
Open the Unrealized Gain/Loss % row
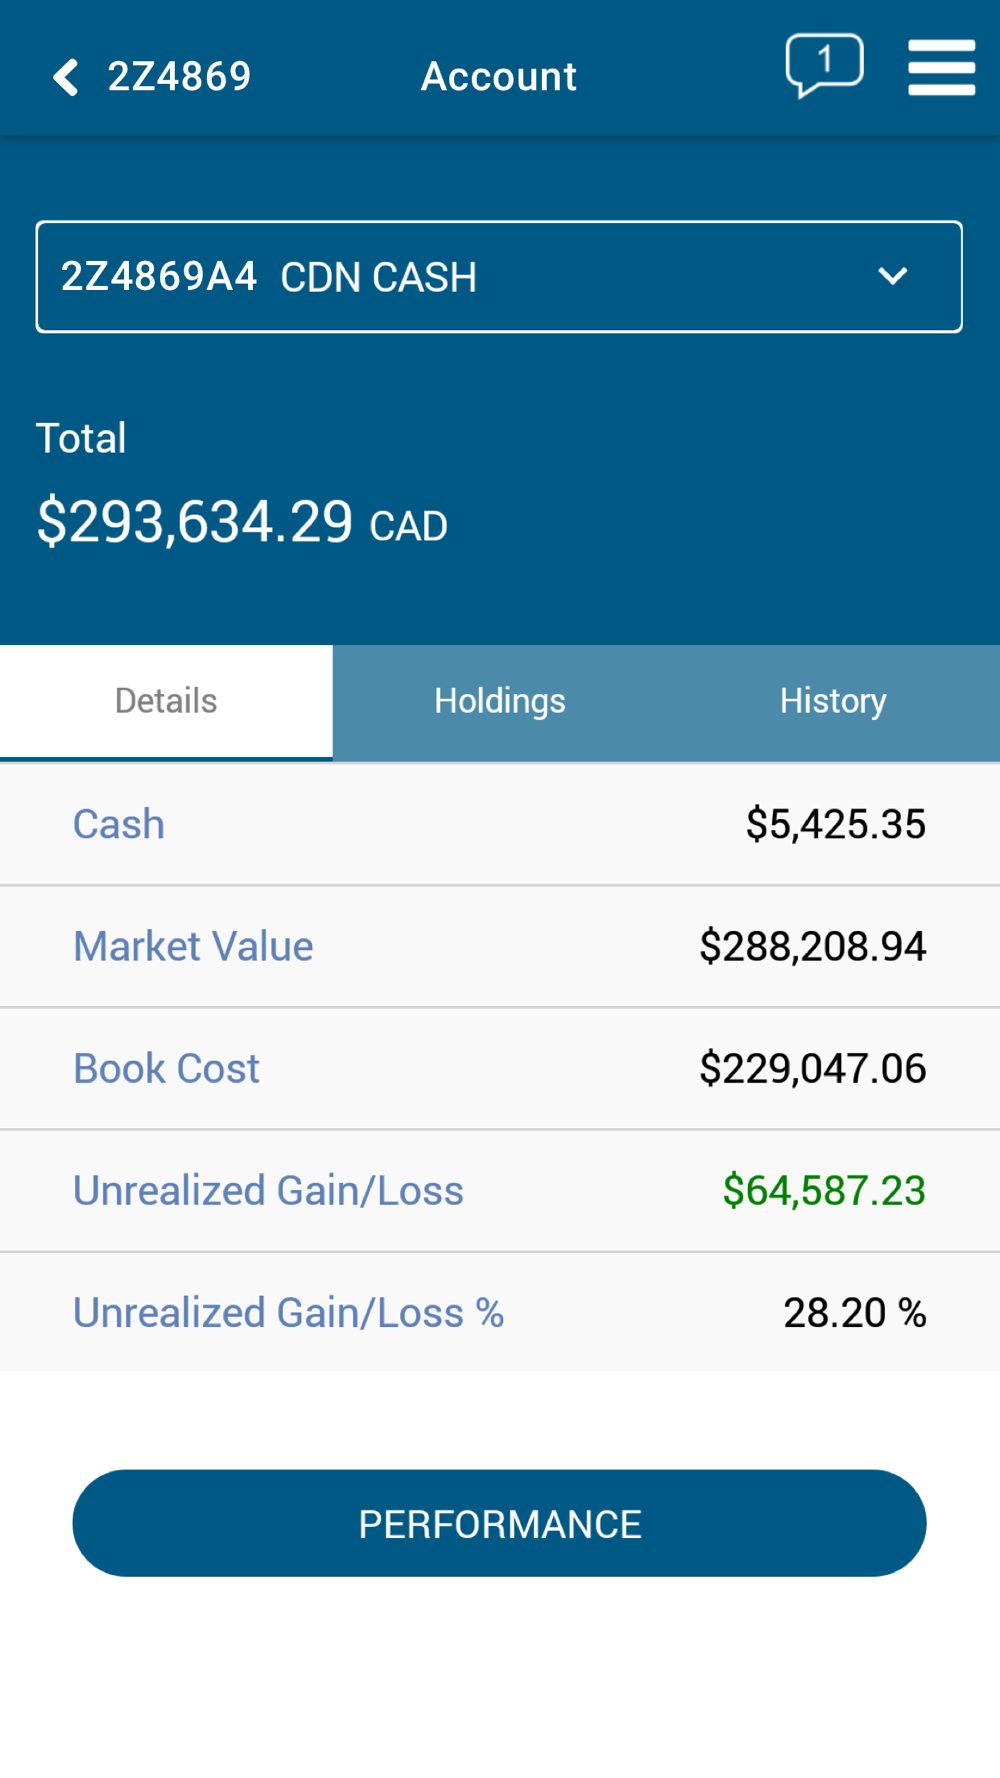(500, 1312)
